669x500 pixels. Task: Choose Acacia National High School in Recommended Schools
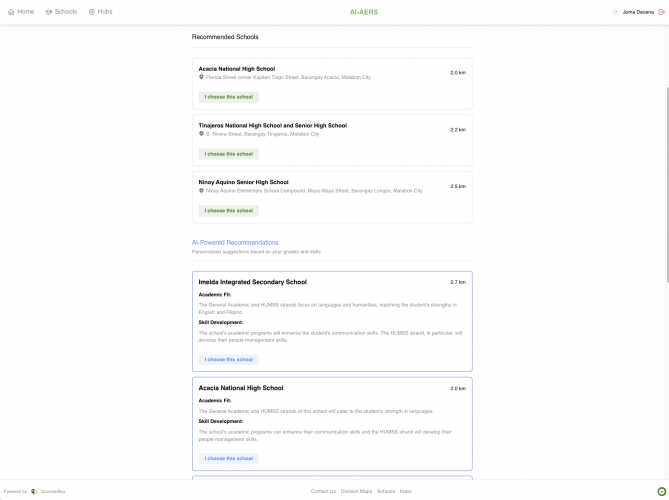coord(229,97)
